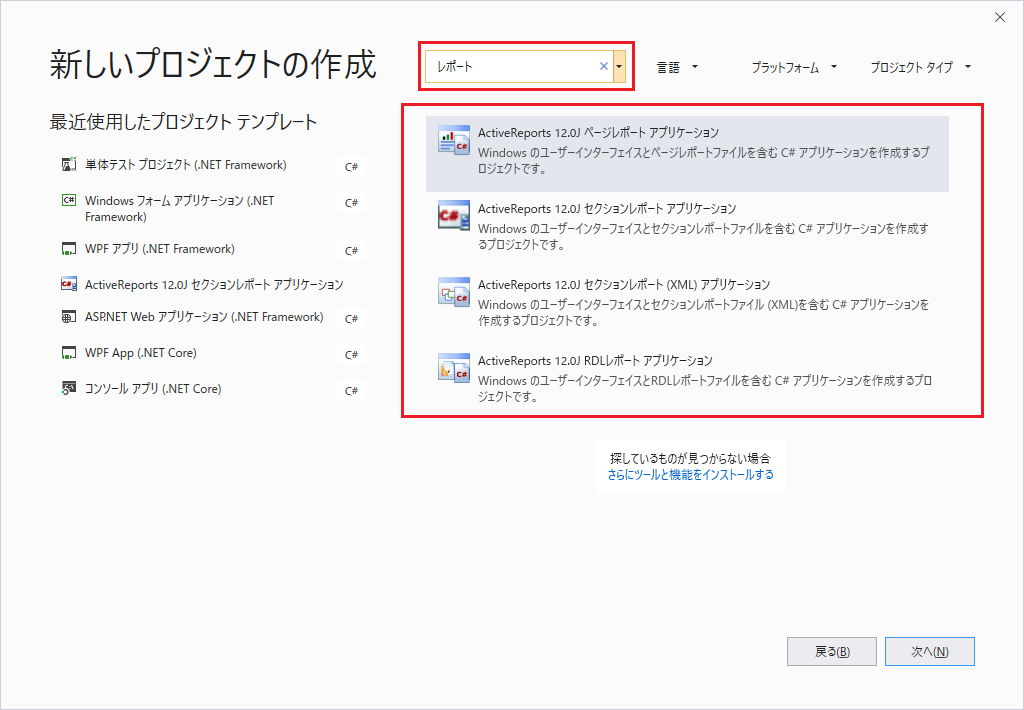Click the ASP.NET Web アプリケーション icon
The width and height of the screenshot is (1024, 710).
69,317
